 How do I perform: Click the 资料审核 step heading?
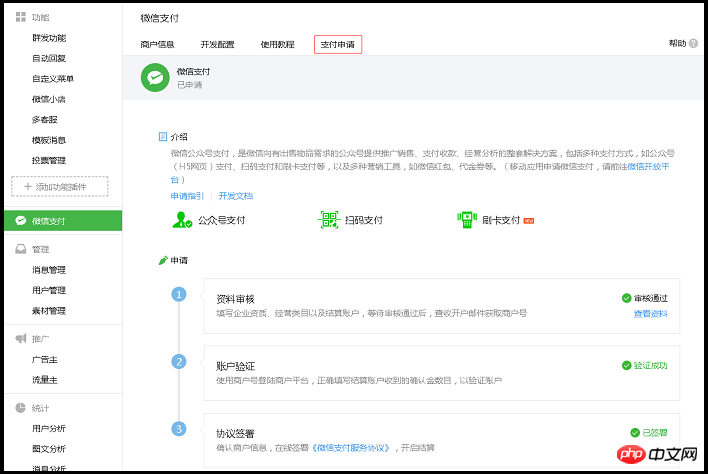(235, 299)
